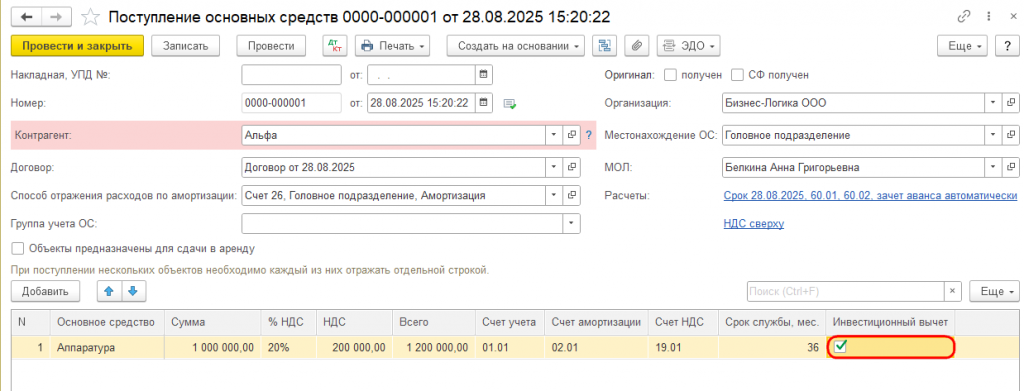Open Контрагент Альфа record
1024x391 pixels.
572,134
